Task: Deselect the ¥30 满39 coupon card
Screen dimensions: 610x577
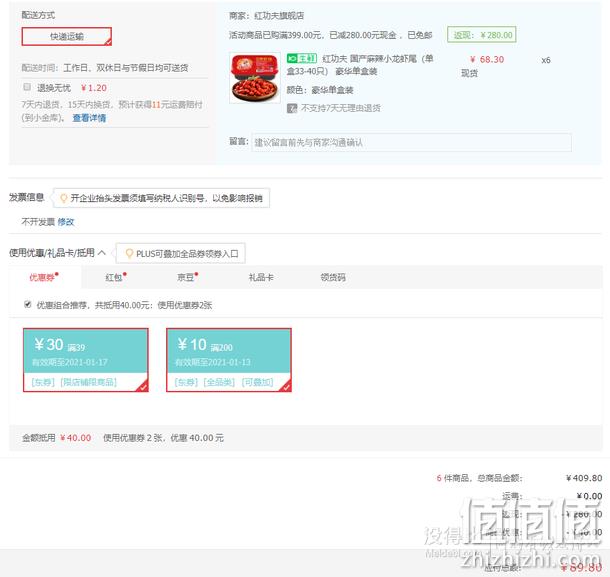Action: (86, 360)
